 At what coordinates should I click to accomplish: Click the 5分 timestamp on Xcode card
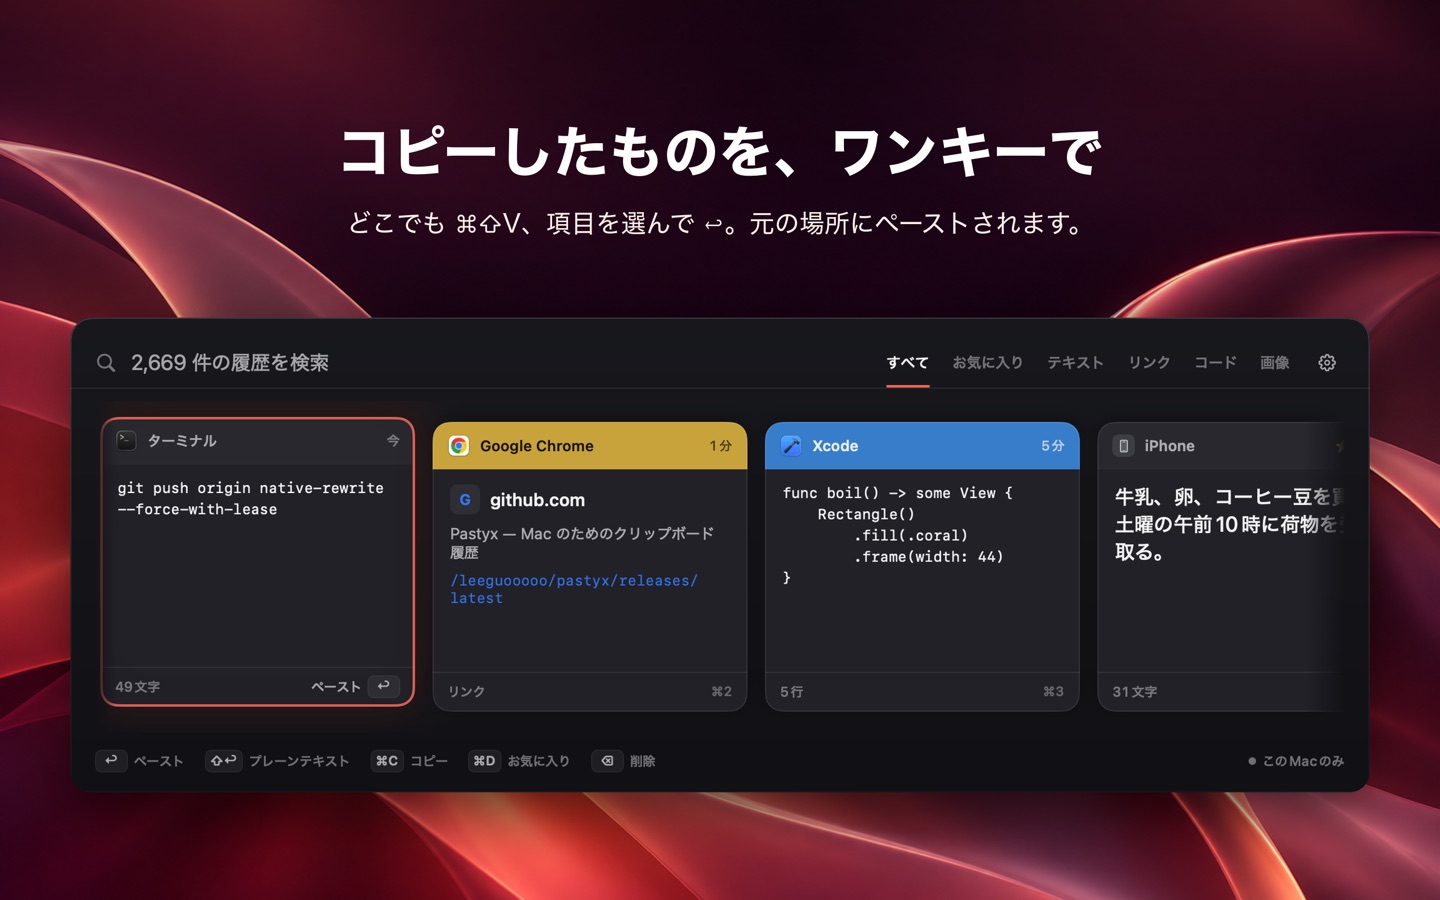(x=1053, y=446)
